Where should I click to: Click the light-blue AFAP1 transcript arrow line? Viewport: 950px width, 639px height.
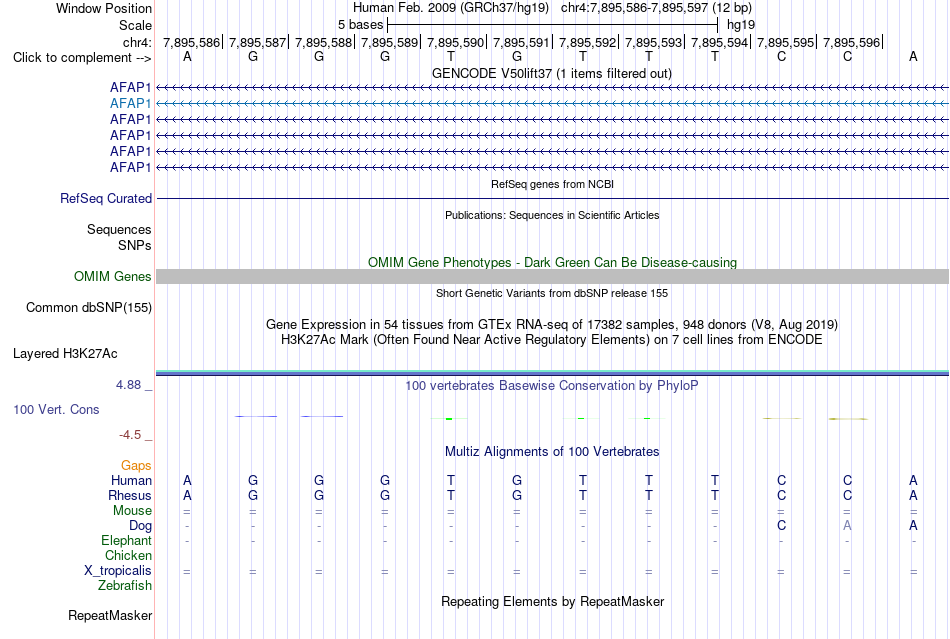pos(552,104)
